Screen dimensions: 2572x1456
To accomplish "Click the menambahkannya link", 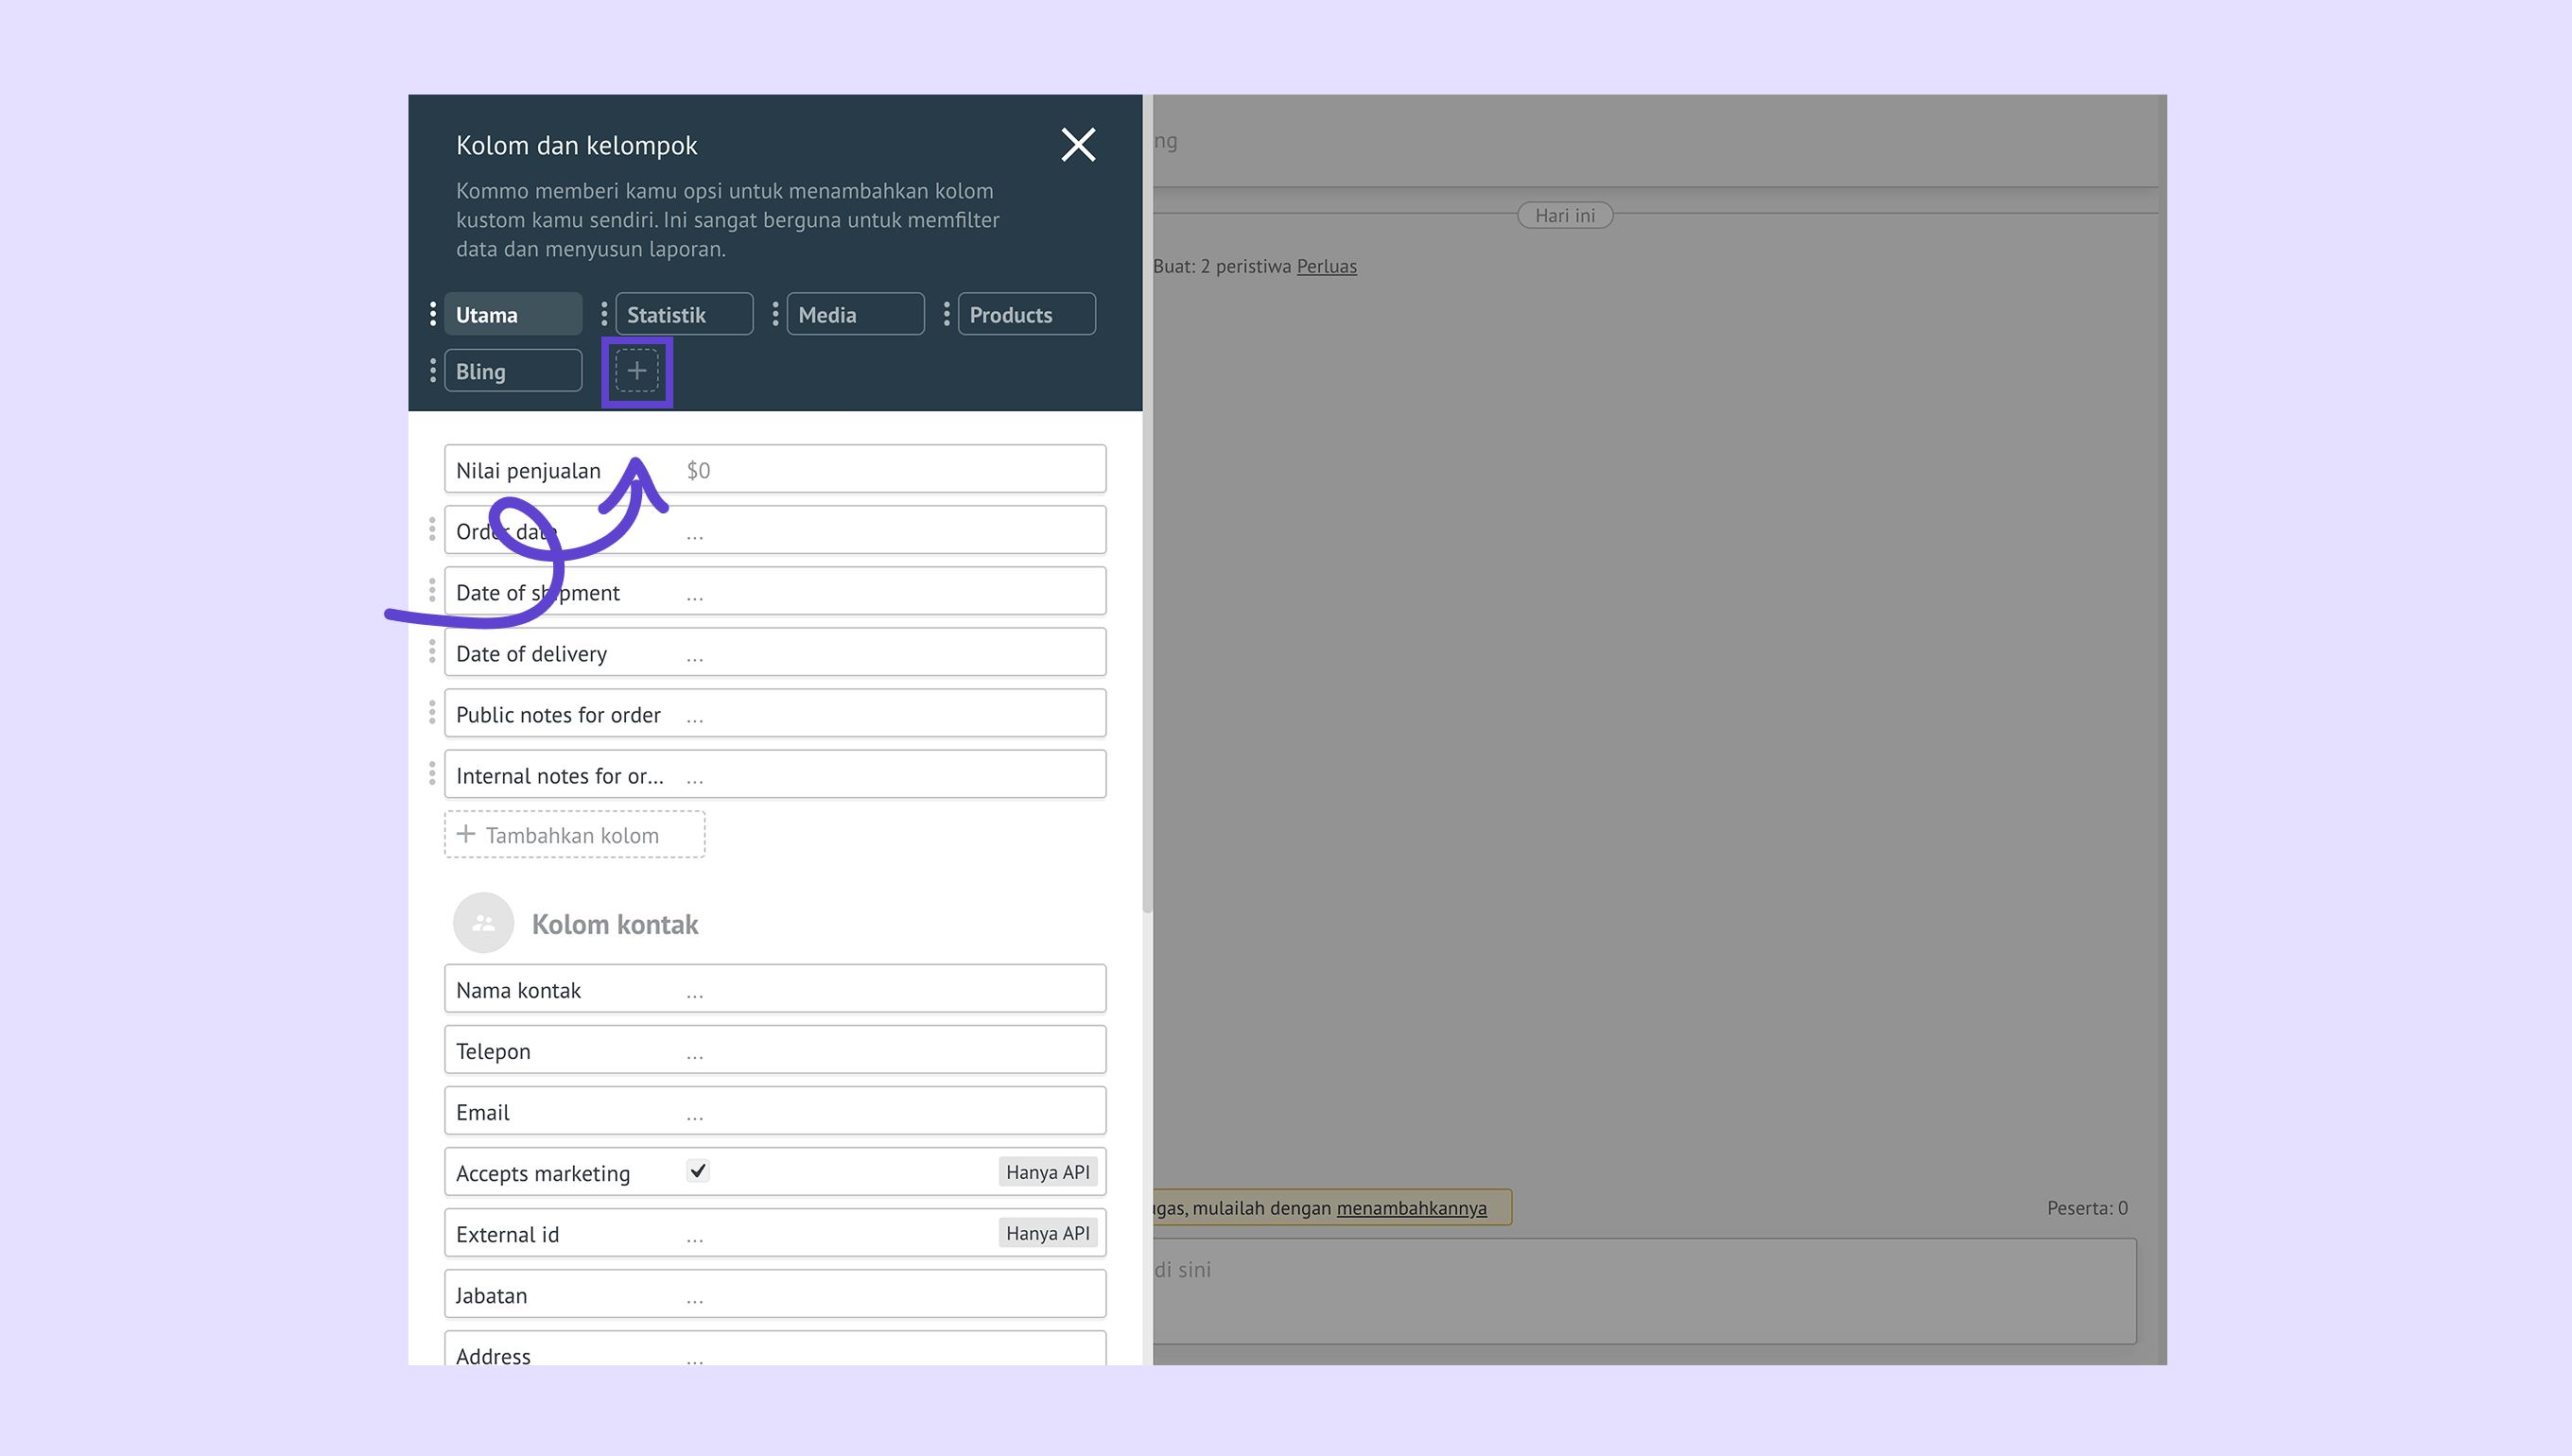I will pyautogui.click(x=1411, y=1208).
